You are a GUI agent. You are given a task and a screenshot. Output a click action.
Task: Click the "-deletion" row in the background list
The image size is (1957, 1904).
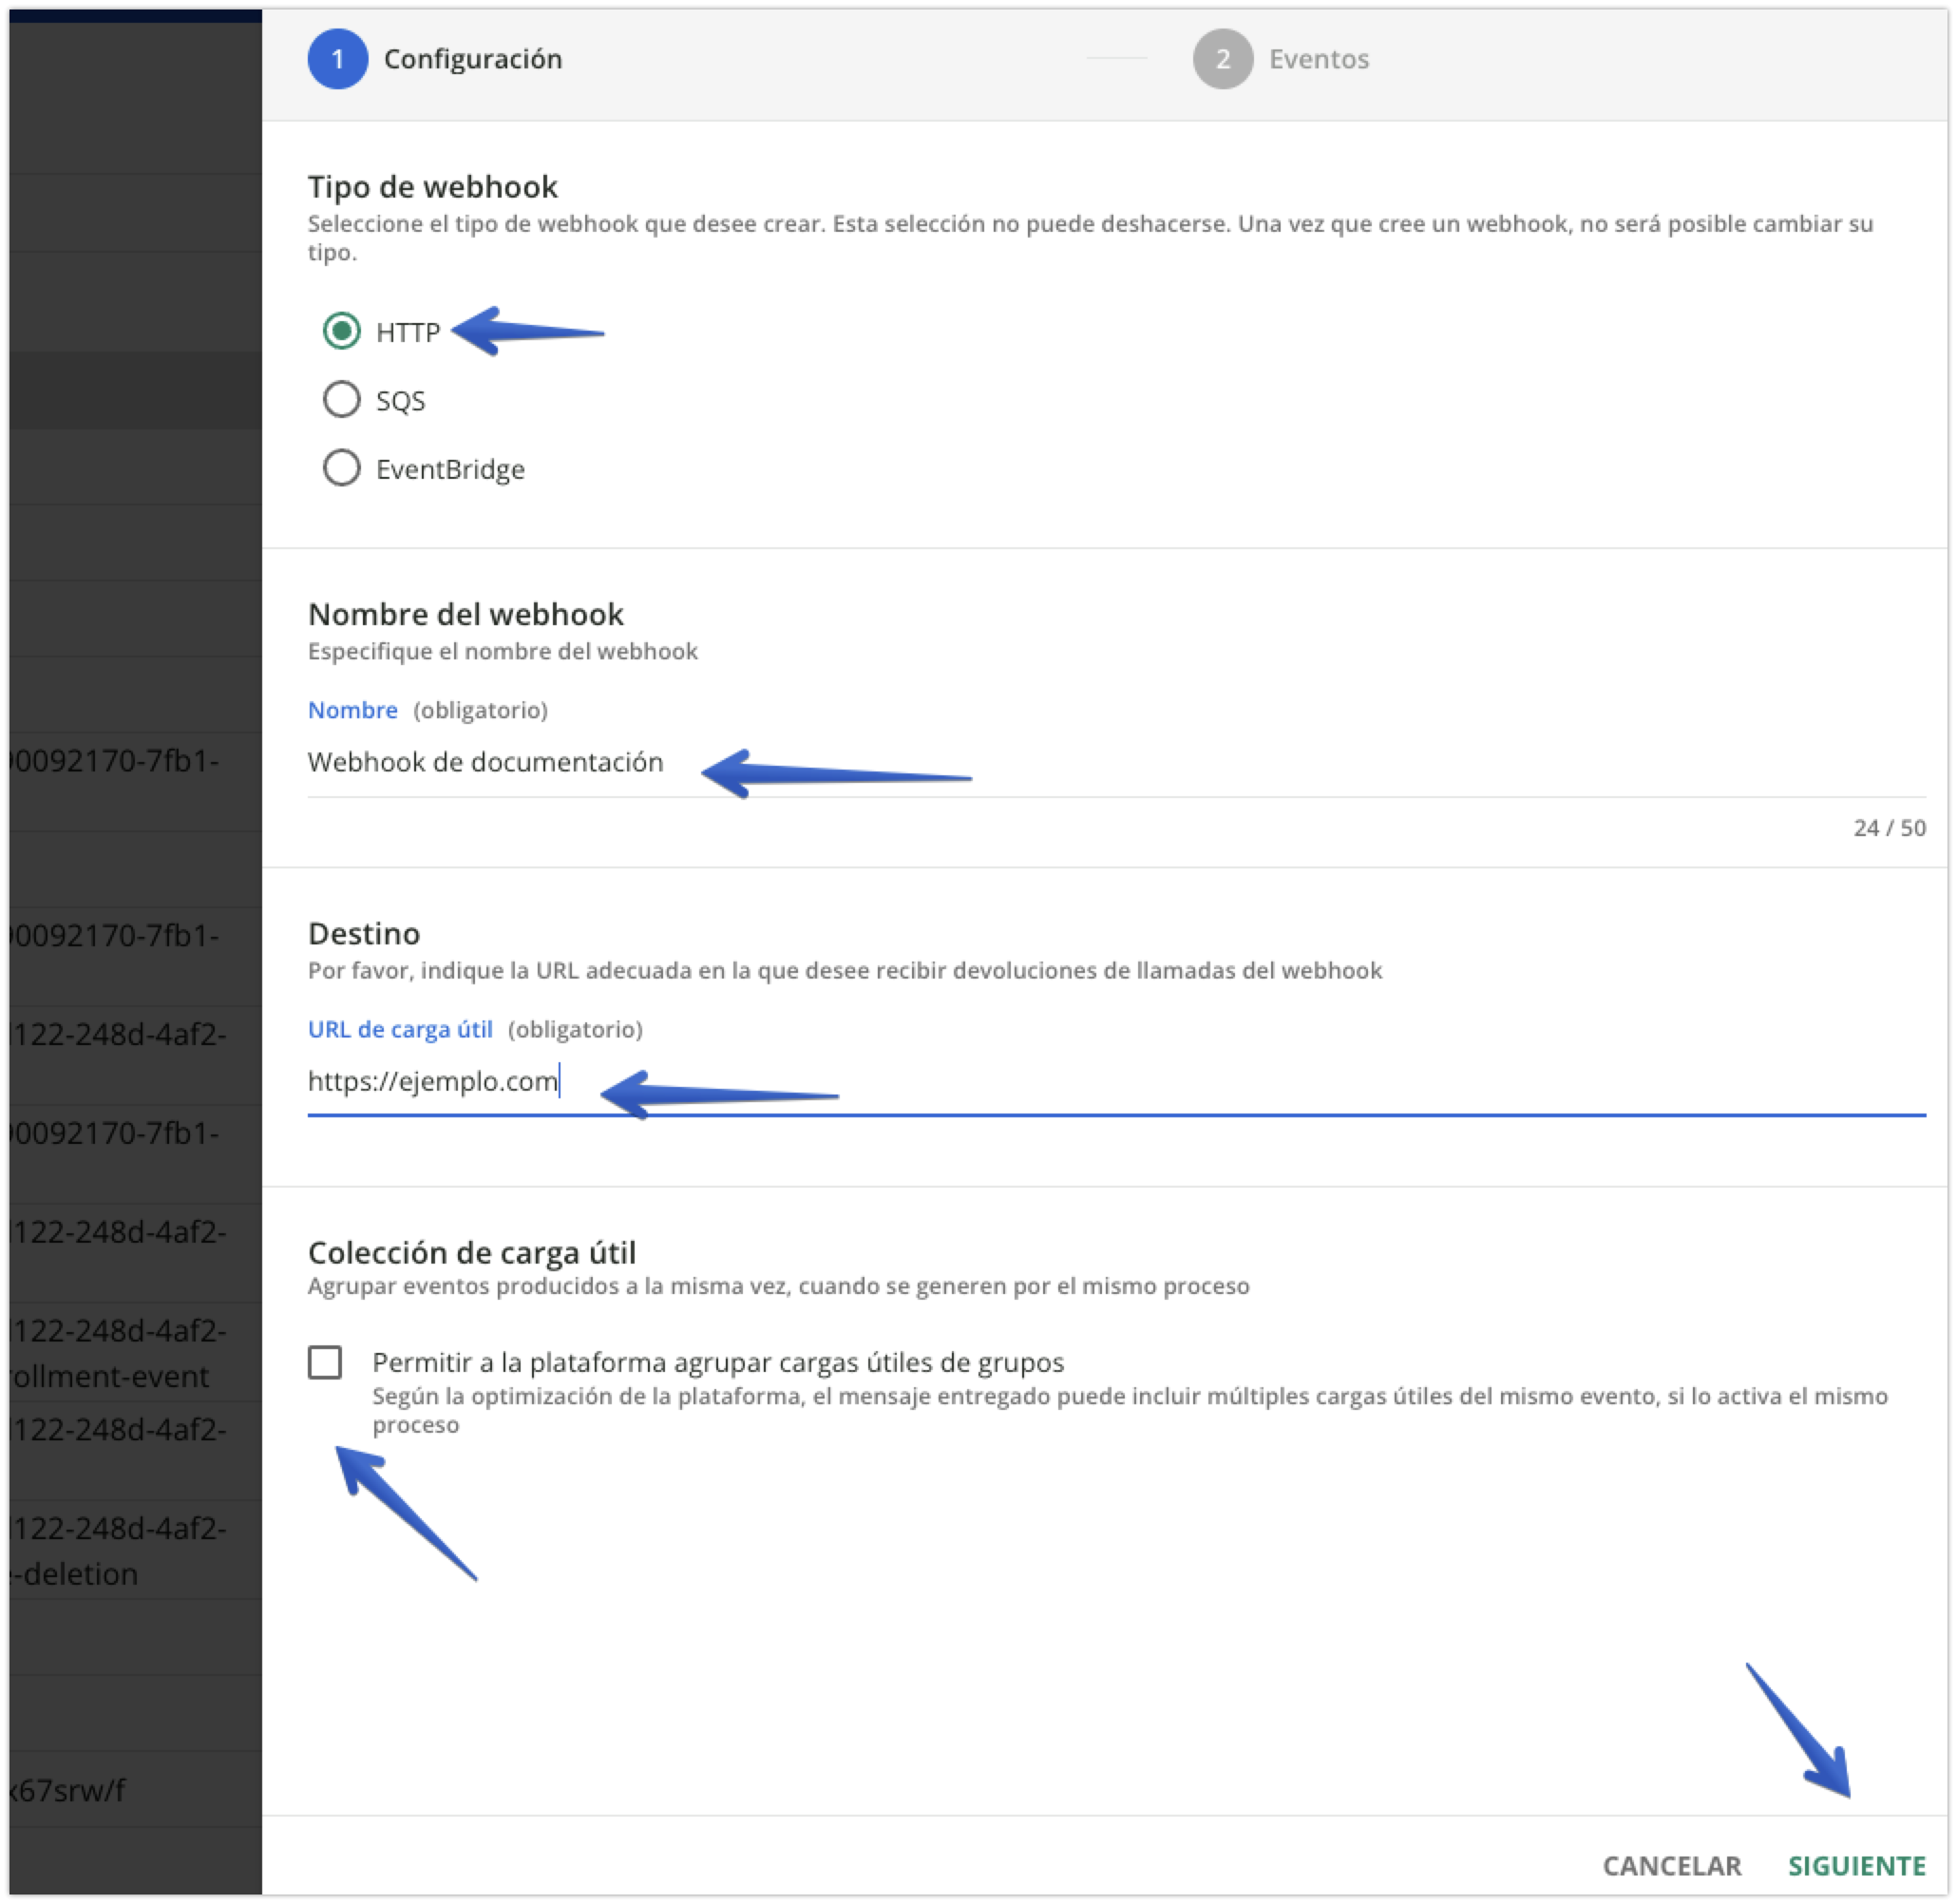(x=75, y=1574)
